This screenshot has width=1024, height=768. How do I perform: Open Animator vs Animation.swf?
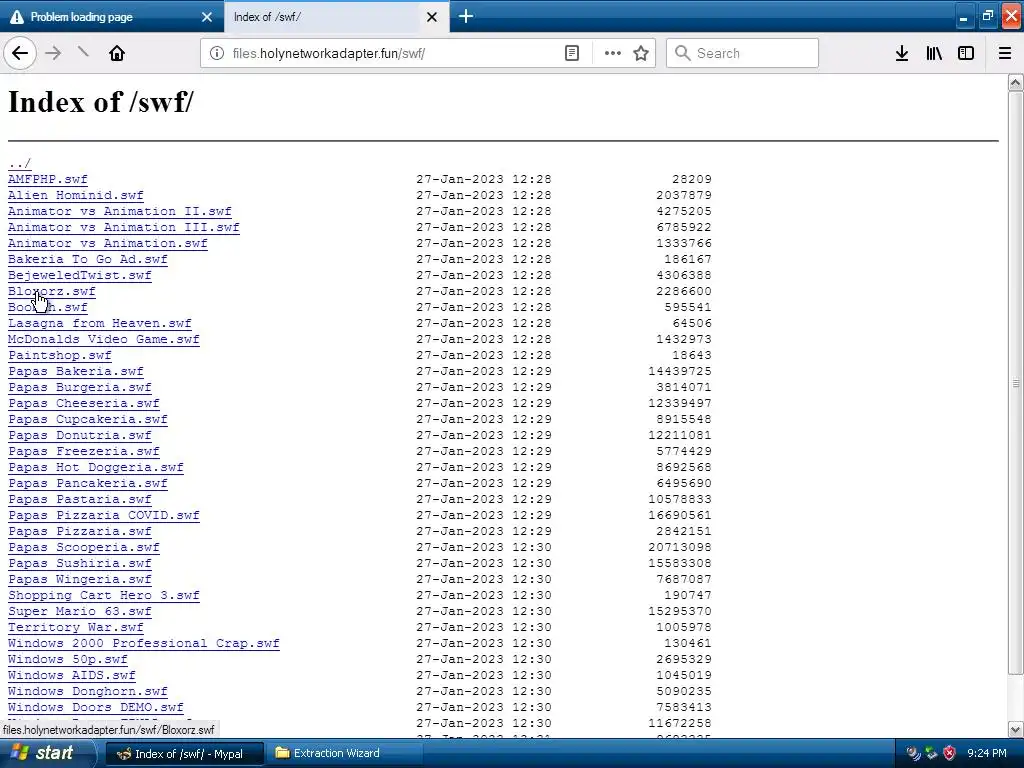coord(108,243)
